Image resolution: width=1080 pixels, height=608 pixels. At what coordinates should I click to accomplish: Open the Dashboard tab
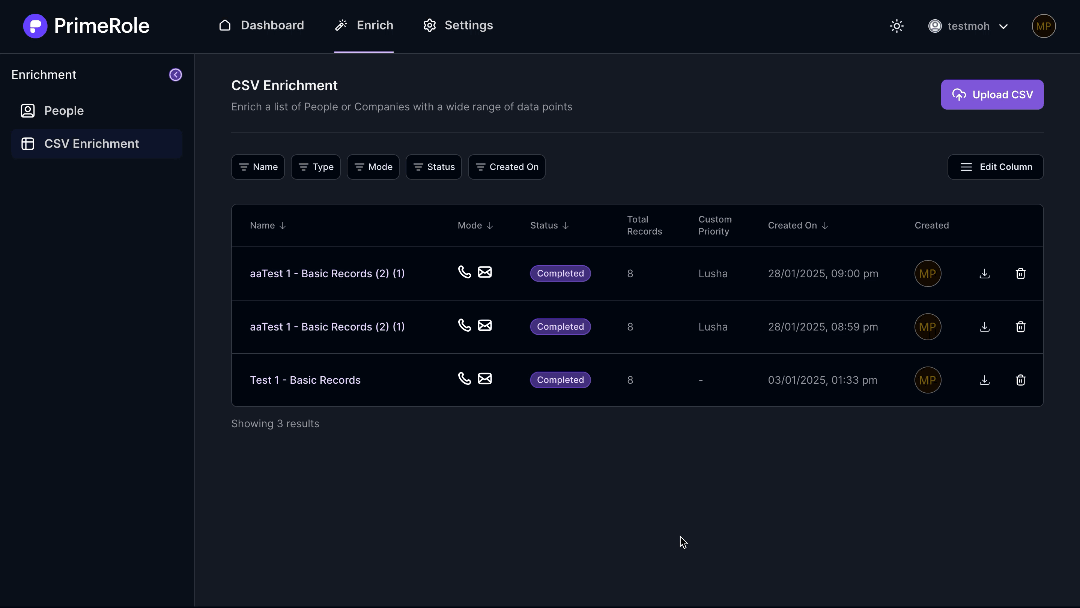[261, 25]
